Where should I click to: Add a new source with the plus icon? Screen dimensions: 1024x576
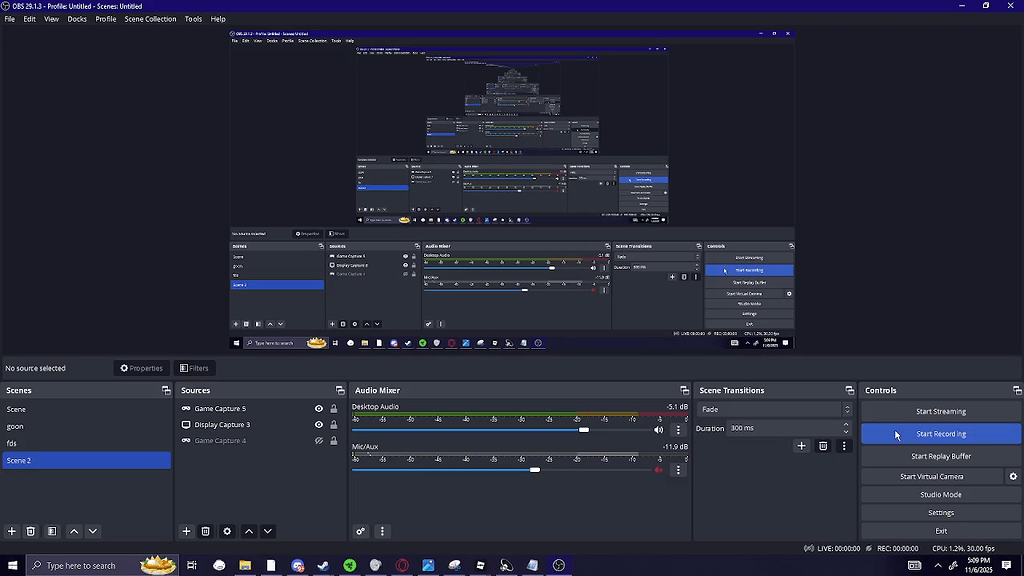(185, 531)
